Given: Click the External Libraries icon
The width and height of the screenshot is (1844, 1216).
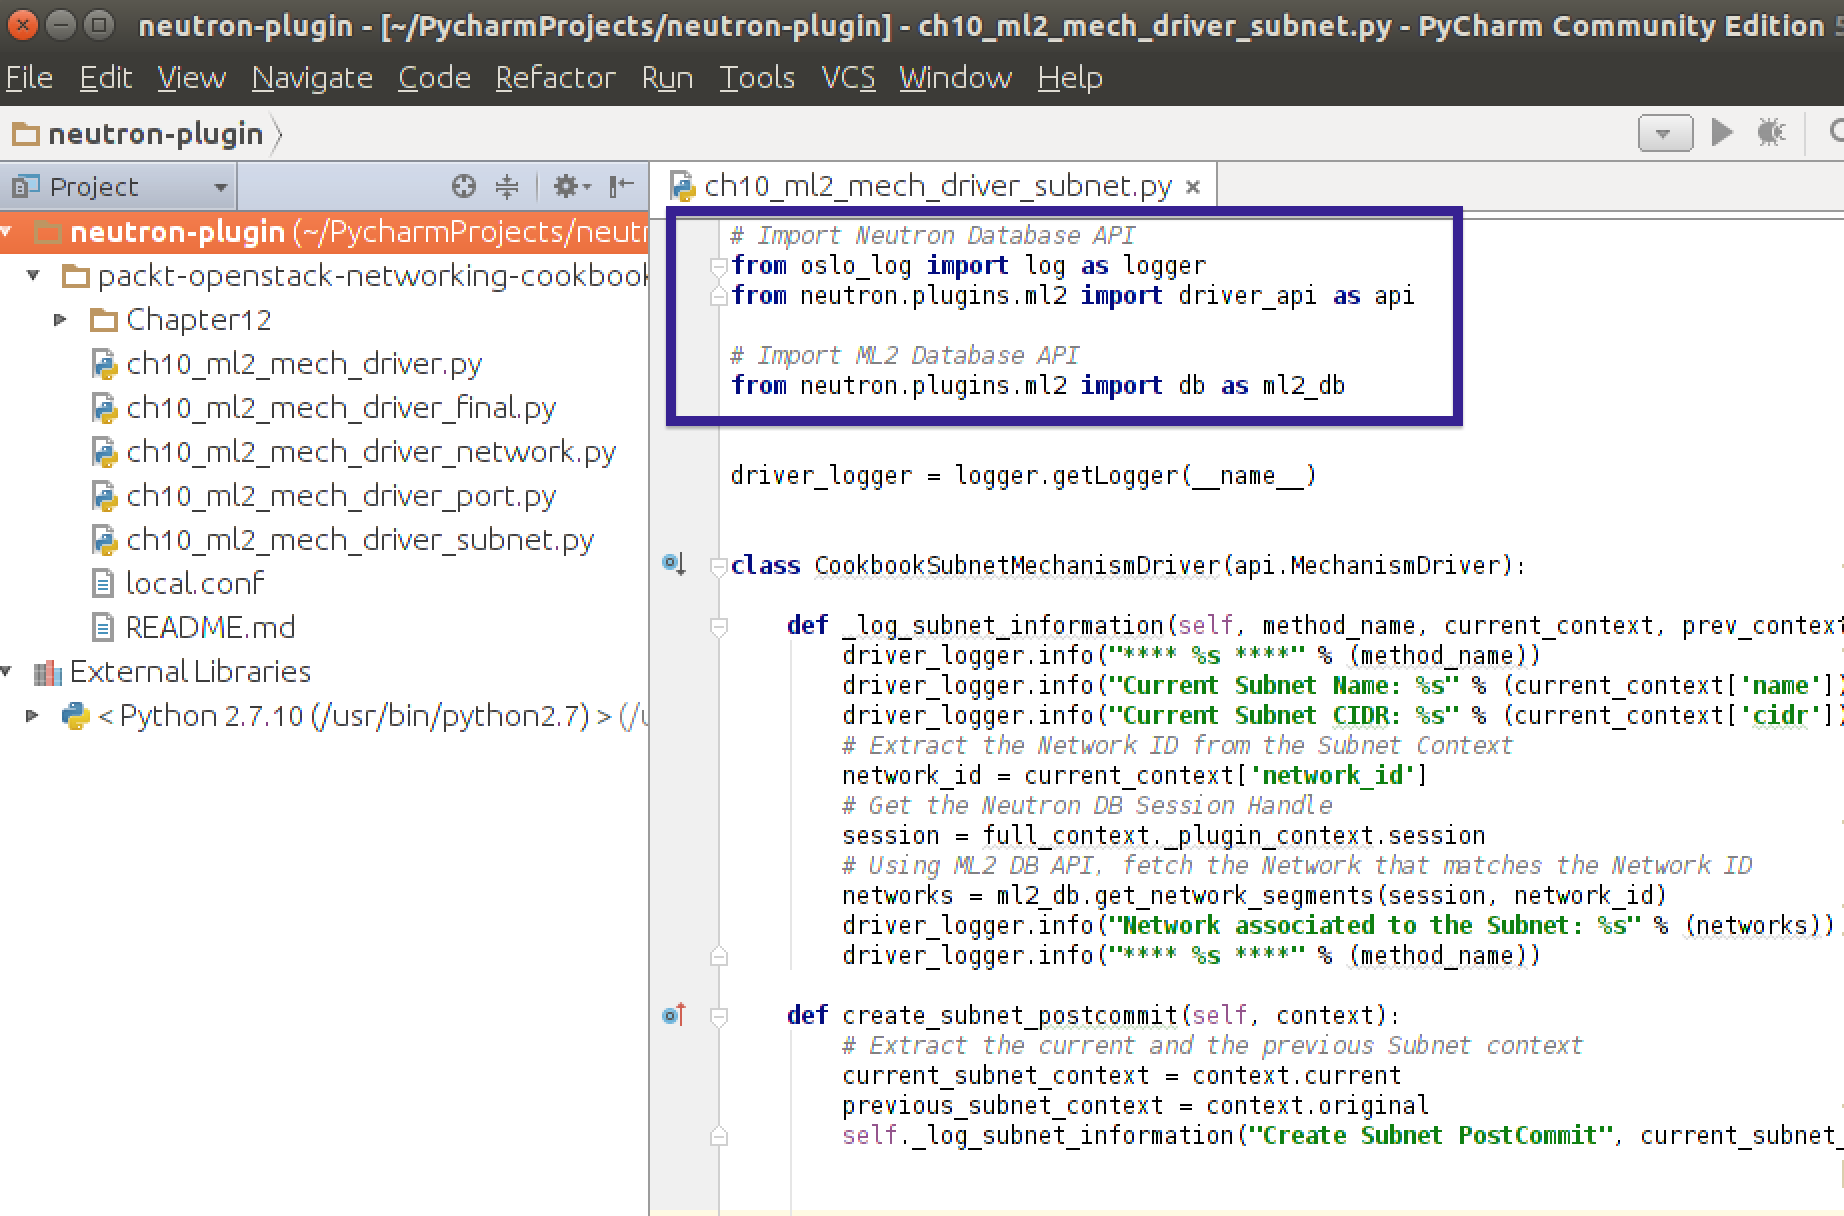Looking at the screenshot, I should pyautogui.click(x=48, y=672).
